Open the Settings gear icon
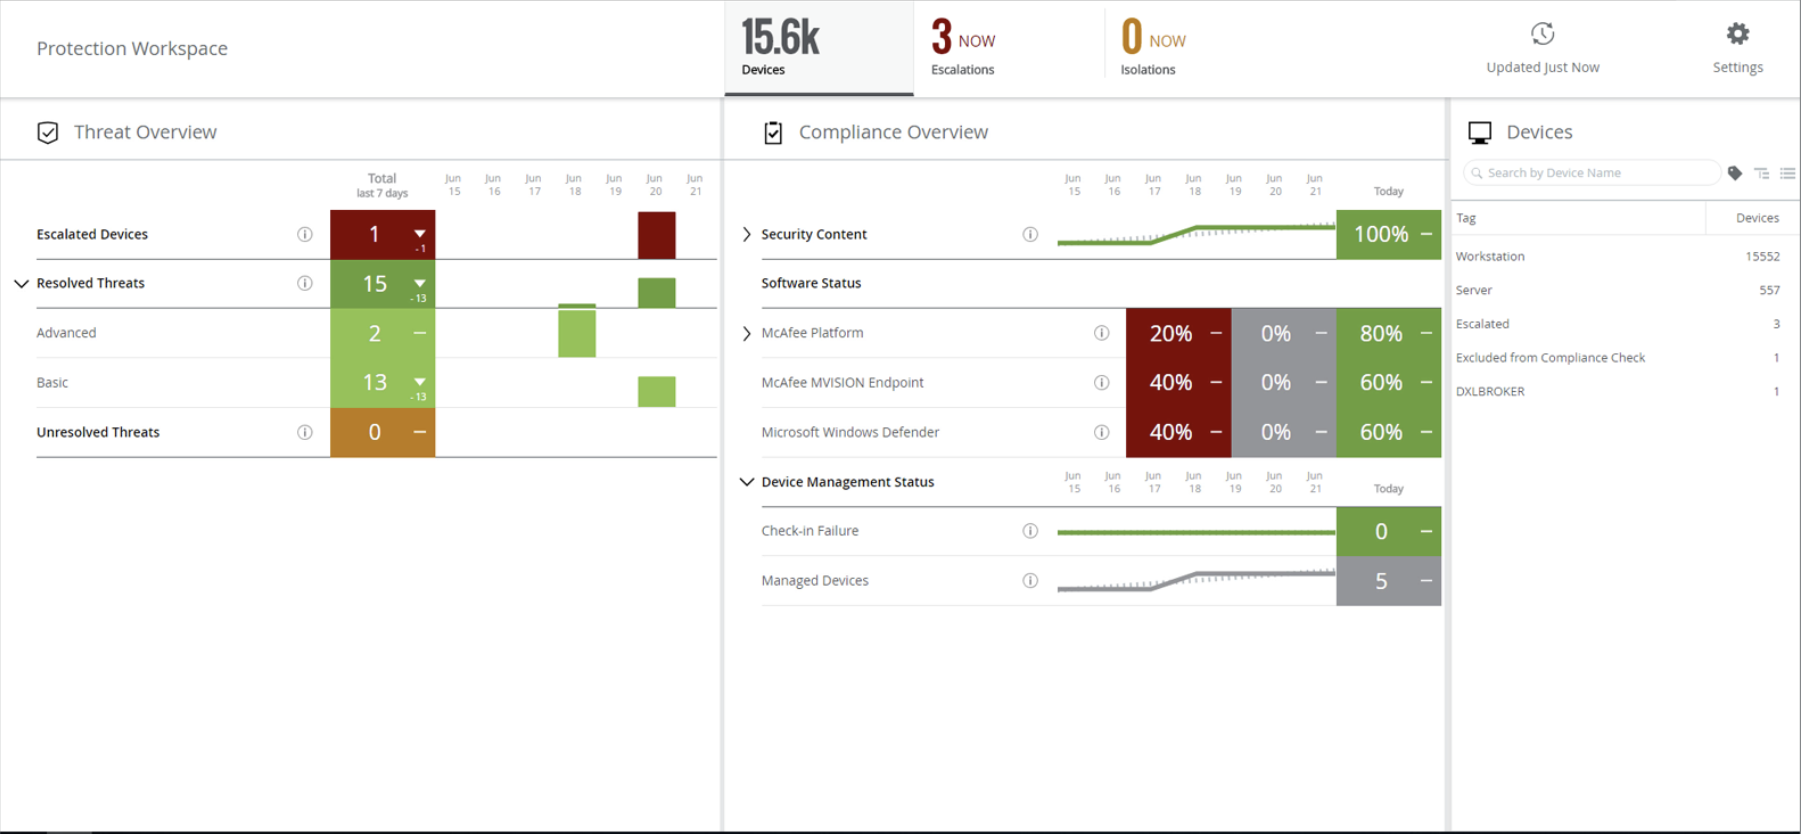The width and height of the screenshot is (1804, 834). [x=1737, y=34]
